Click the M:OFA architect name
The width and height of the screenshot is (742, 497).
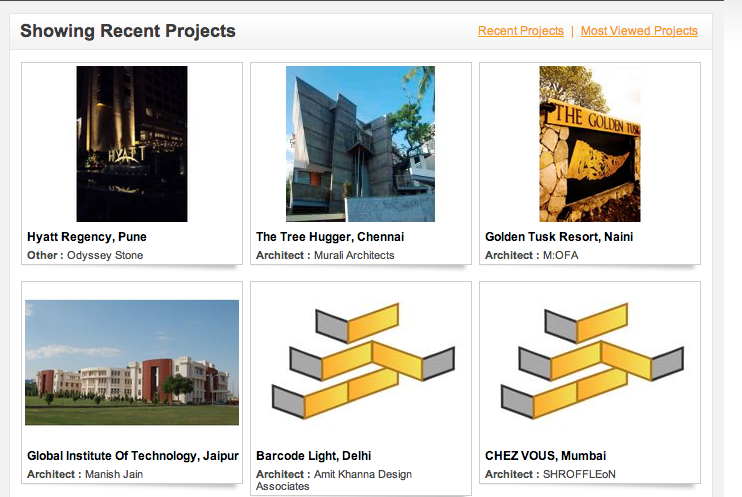coord(560,255)
